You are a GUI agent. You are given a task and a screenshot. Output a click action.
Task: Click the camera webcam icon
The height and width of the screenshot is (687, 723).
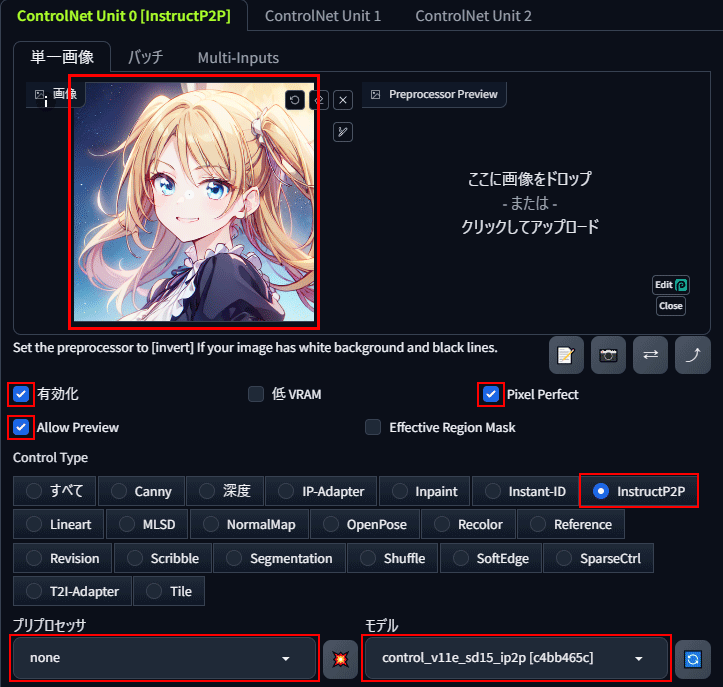pos(608,355)
